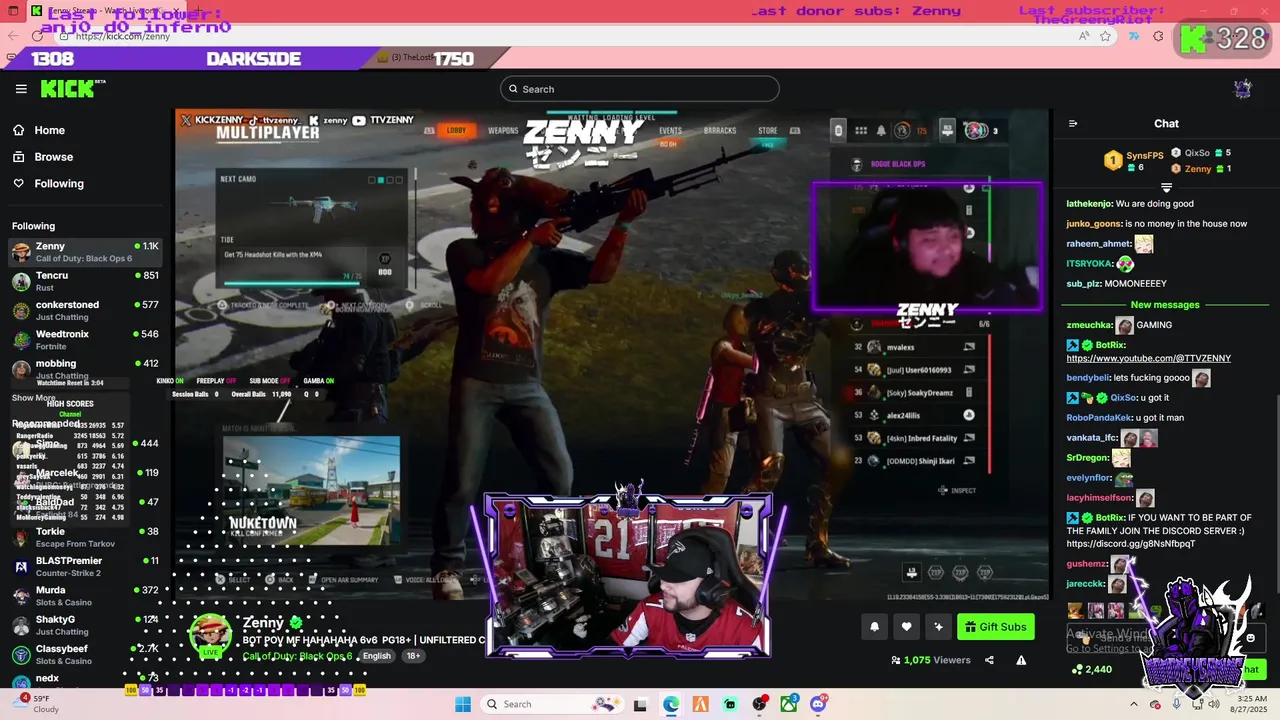This screenshot has height=720, width=1280.
Task: Open the chat emoji picker
Action: click(x=1250, y=638)
